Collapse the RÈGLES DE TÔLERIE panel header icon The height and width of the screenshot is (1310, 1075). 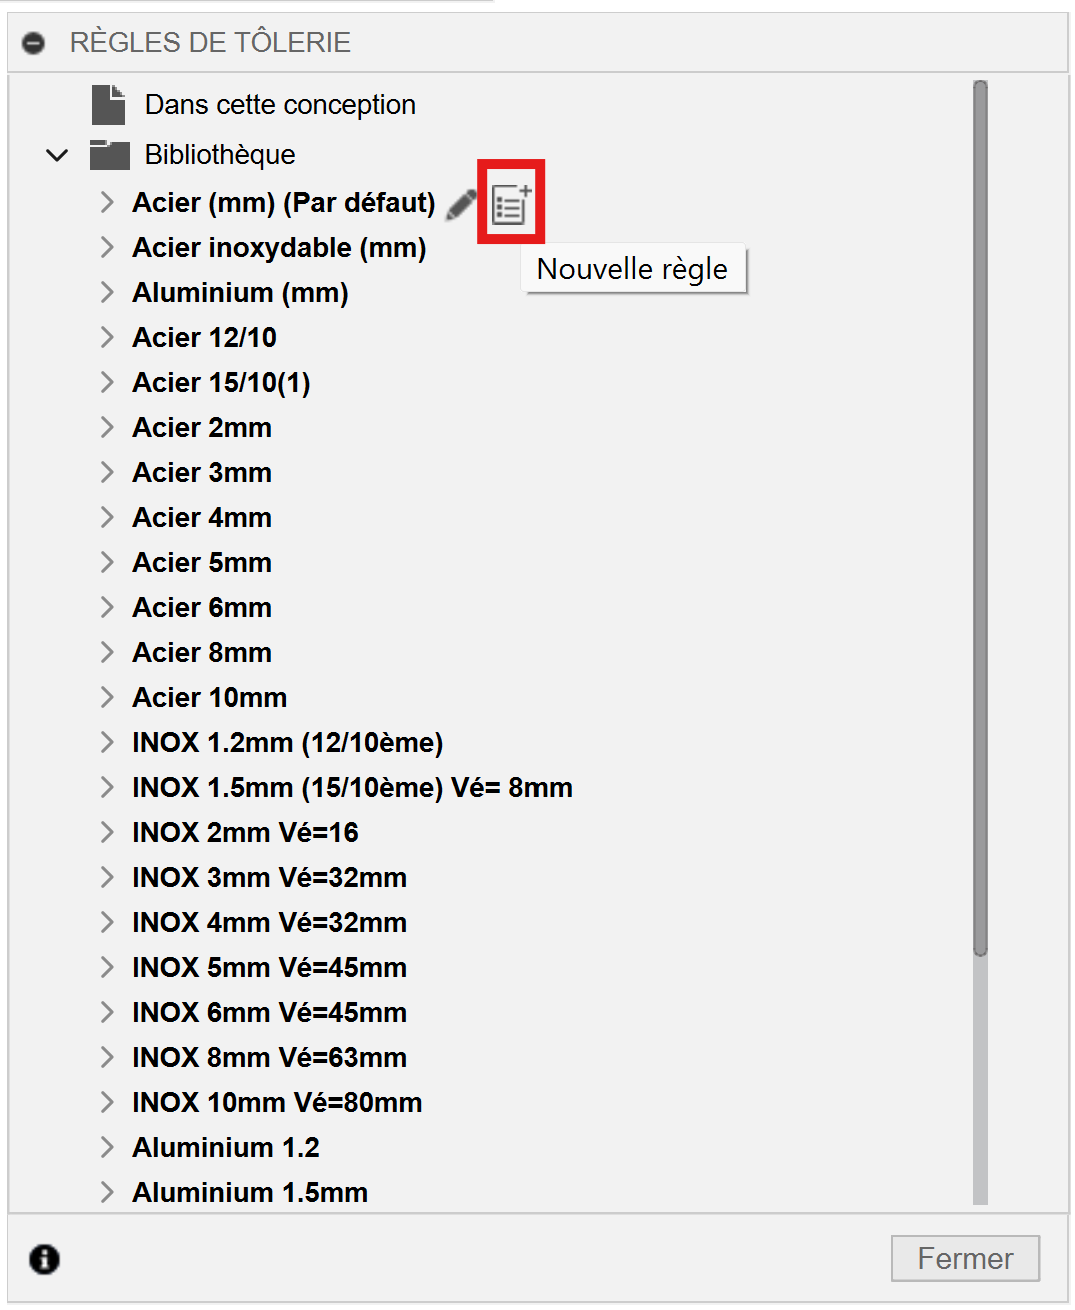[x=34, y=43]
